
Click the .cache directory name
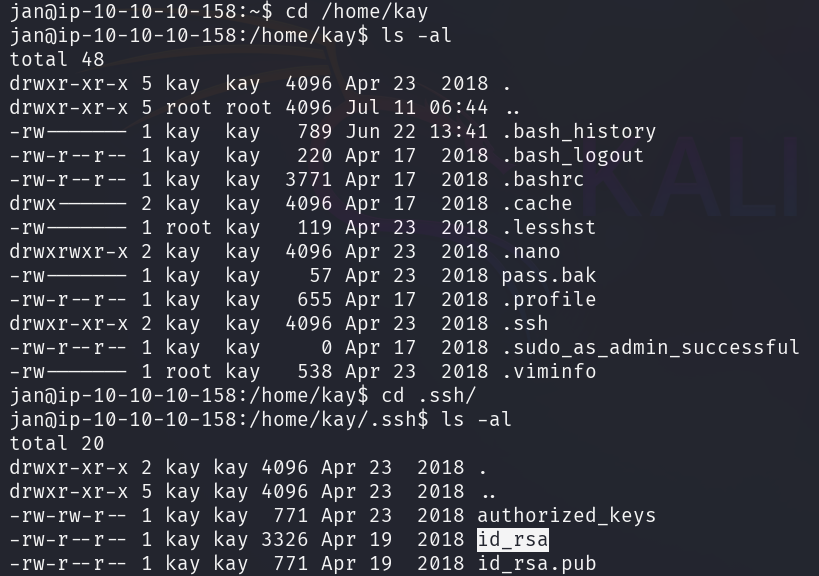point(536,203)
